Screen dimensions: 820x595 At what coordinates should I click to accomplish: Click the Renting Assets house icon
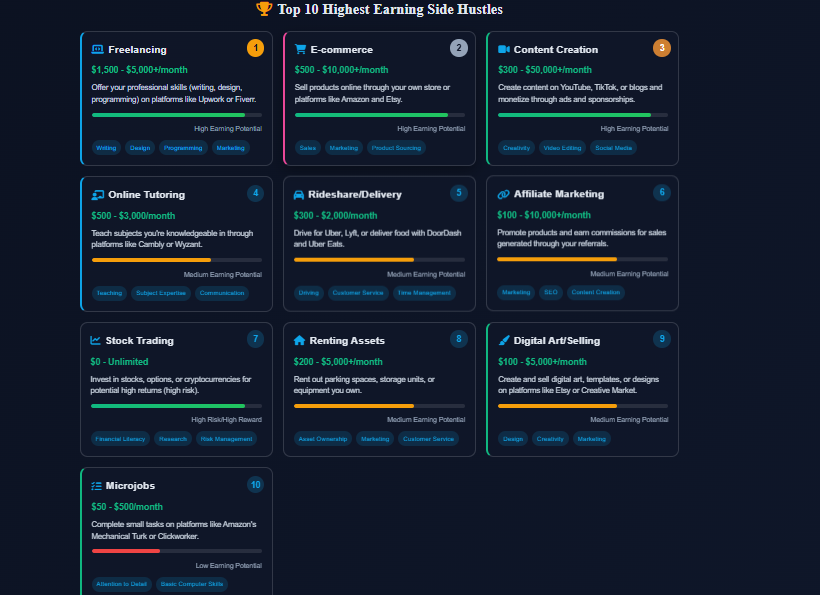pyautogui.click(x=300, y=339)
